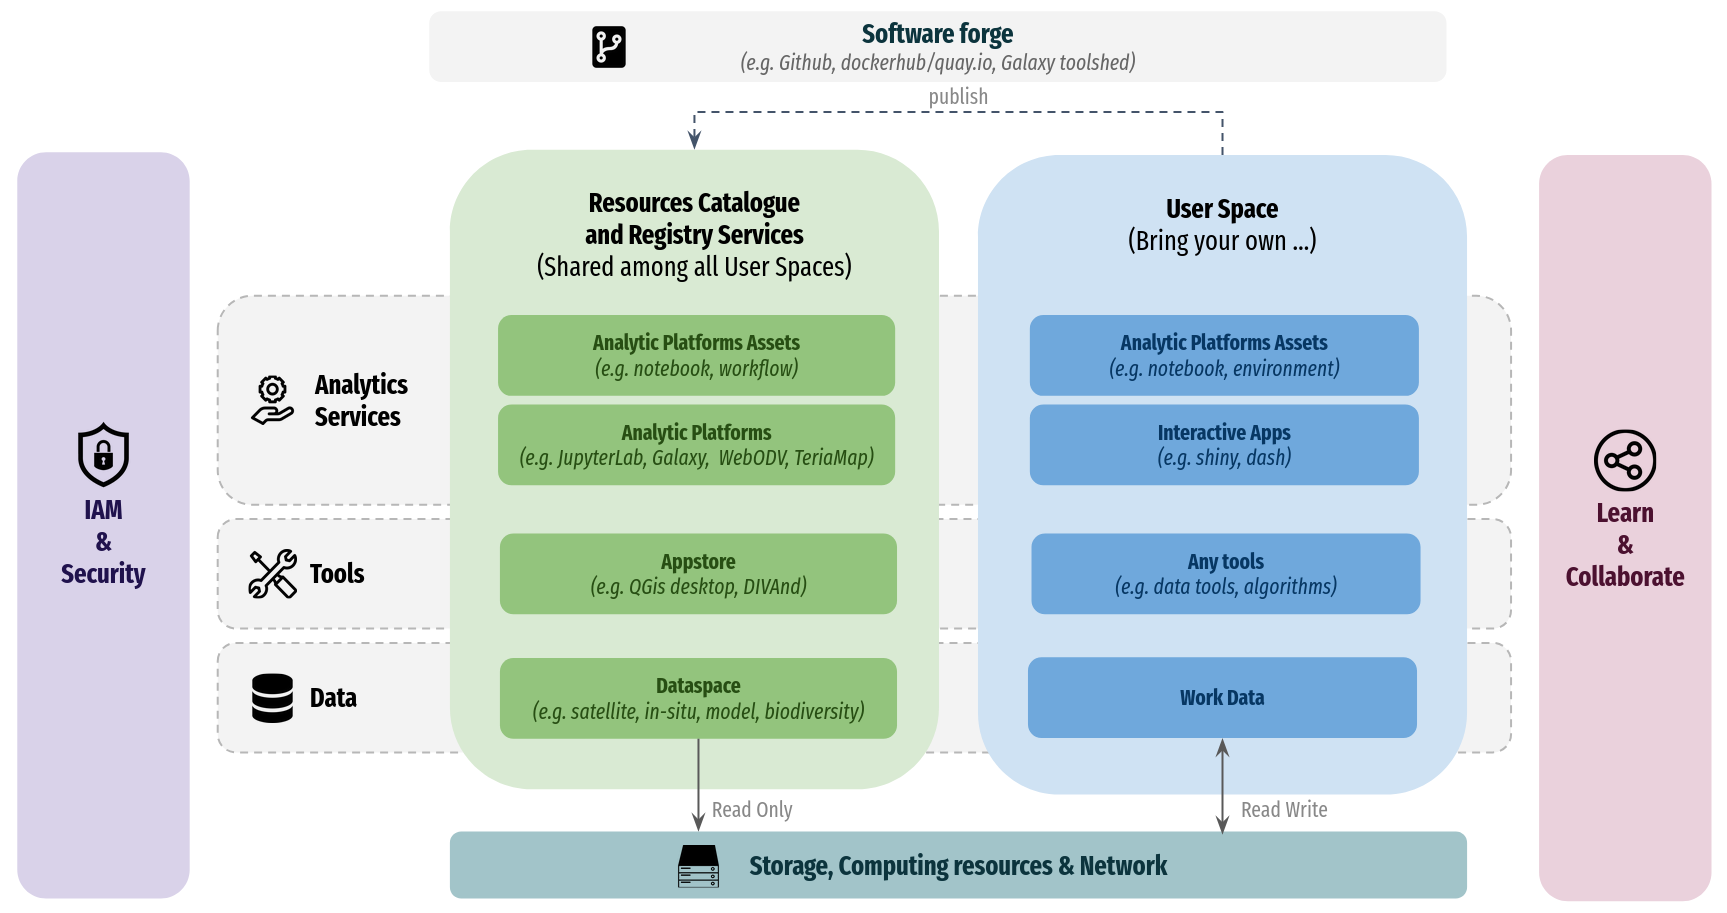
Task: Click the shield lock IAM icon
Action: pyautogui.click(x=103, y=455)
